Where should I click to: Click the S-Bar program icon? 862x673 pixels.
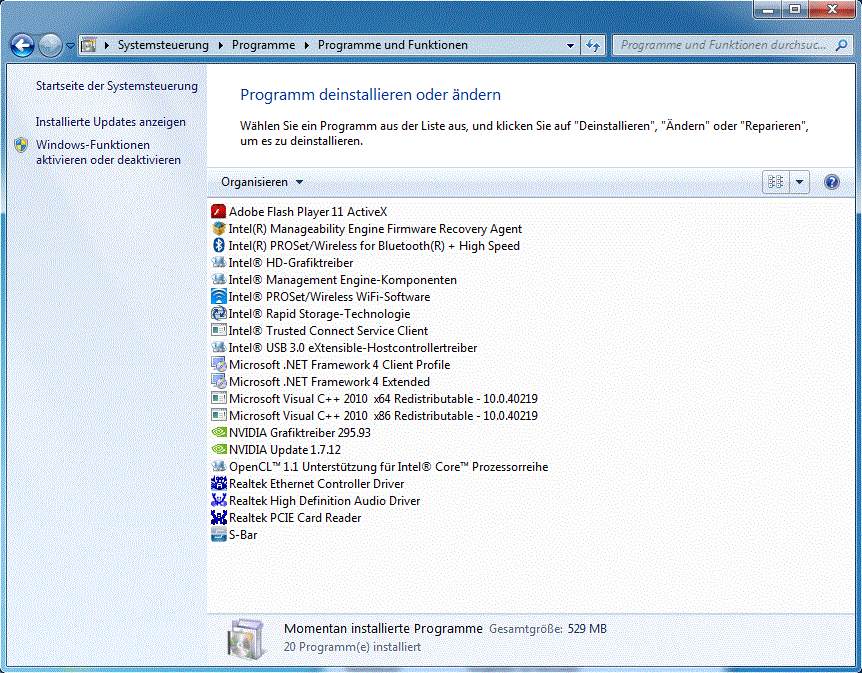click(219, 534)
